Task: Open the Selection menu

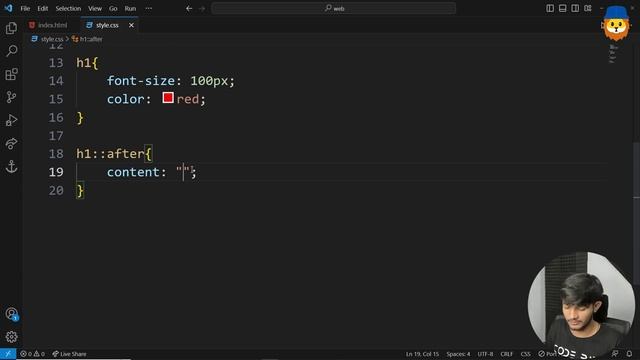Action: click(68, 8)
